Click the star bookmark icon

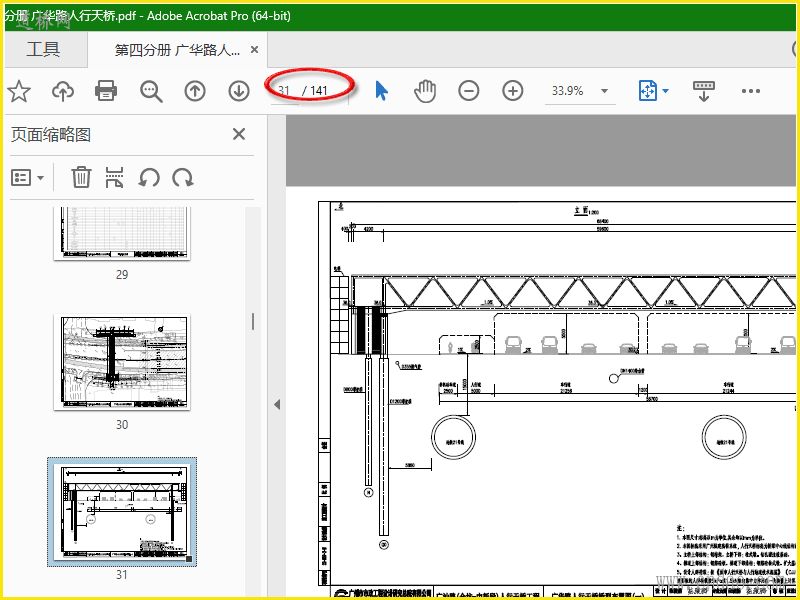[x=19, y=91]
